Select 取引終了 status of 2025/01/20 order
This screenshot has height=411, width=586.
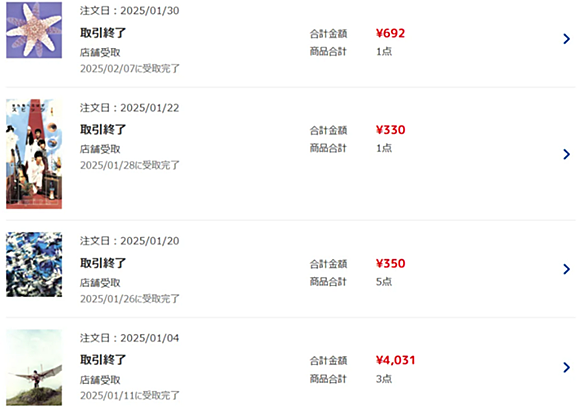pyautogui.click(x=103, y=263)
